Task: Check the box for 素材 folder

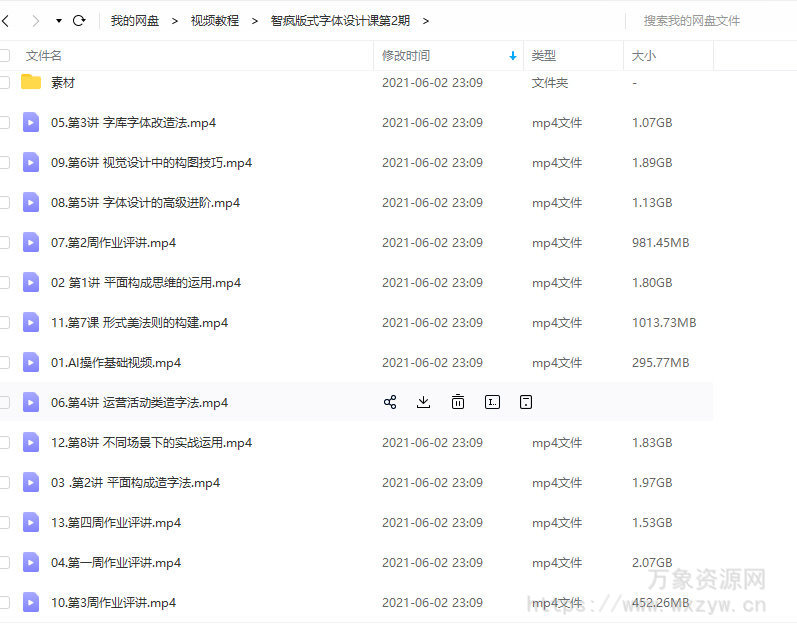Action: point(5,82)
